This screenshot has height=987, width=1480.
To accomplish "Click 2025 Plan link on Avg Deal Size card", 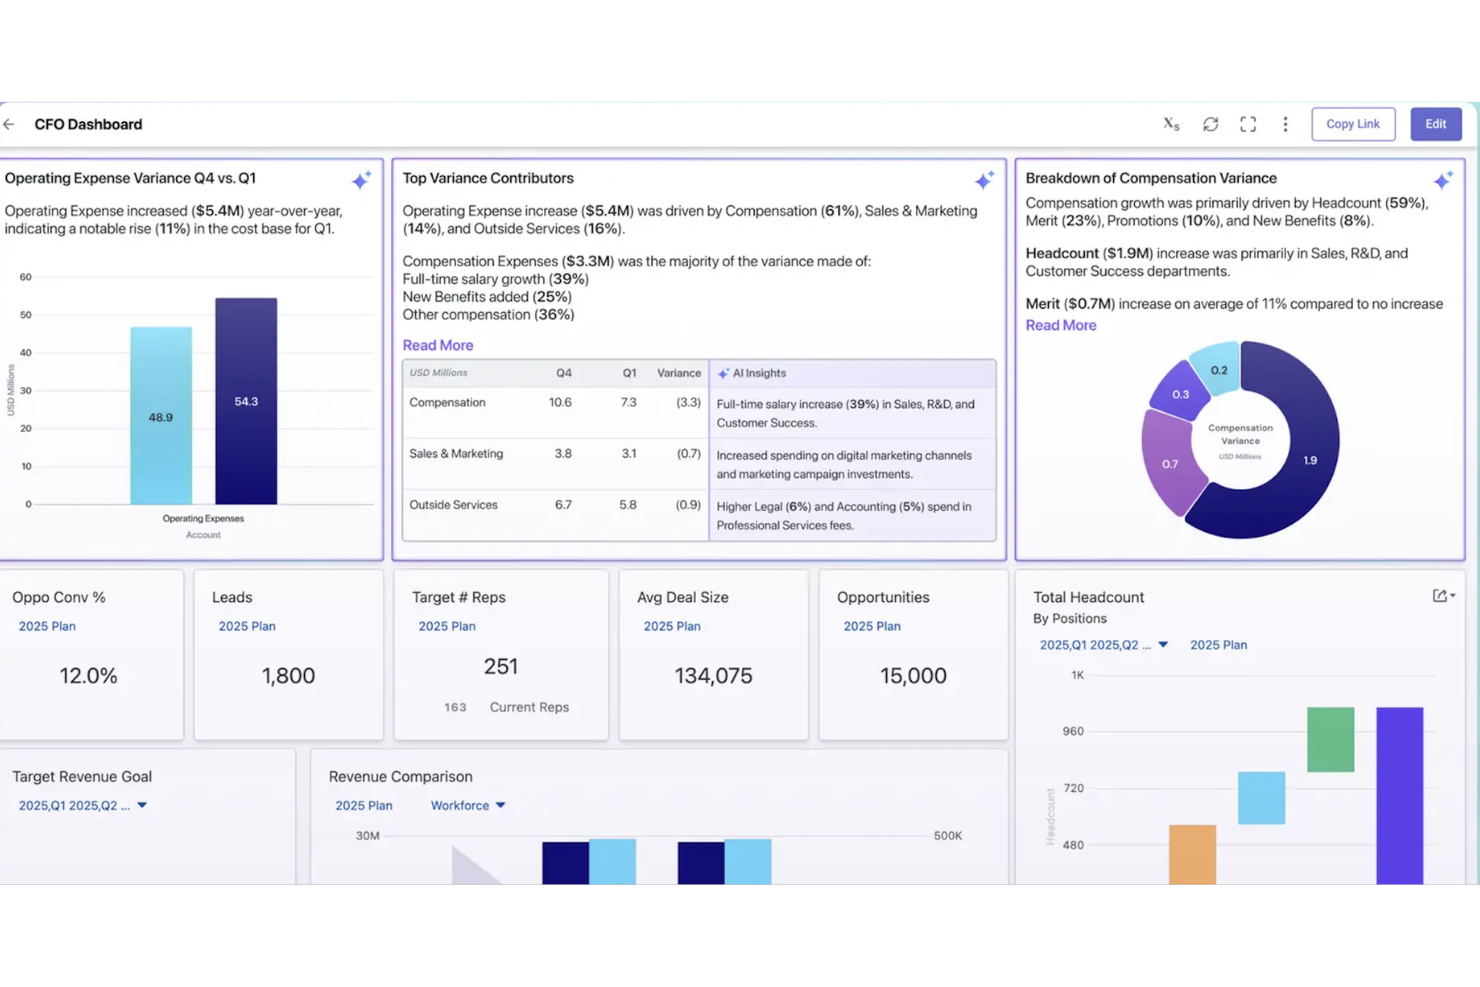I will click(x=672, y=626).
